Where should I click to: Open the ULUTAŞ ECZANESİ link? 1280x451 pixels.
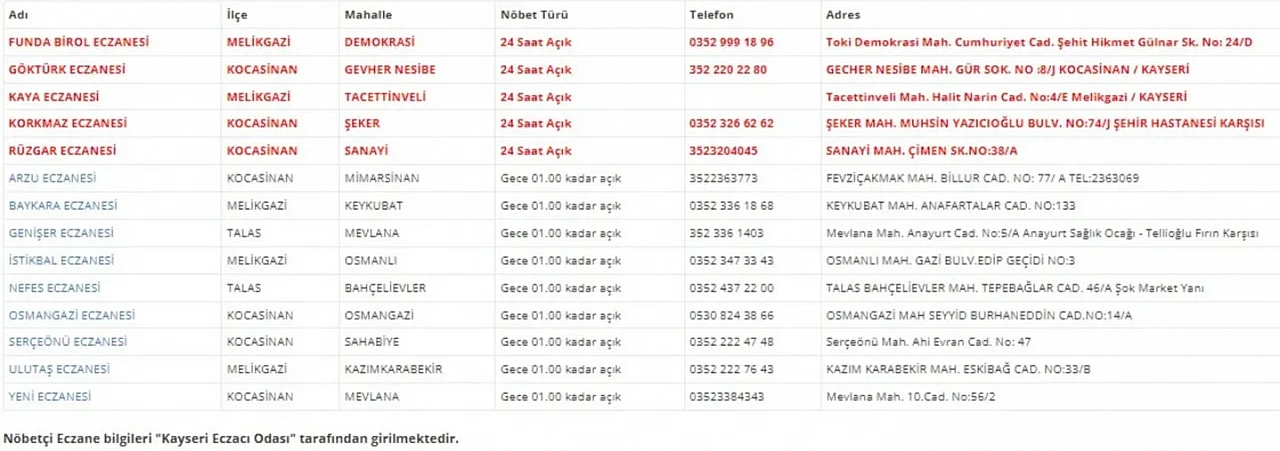[x=57, y=369]
